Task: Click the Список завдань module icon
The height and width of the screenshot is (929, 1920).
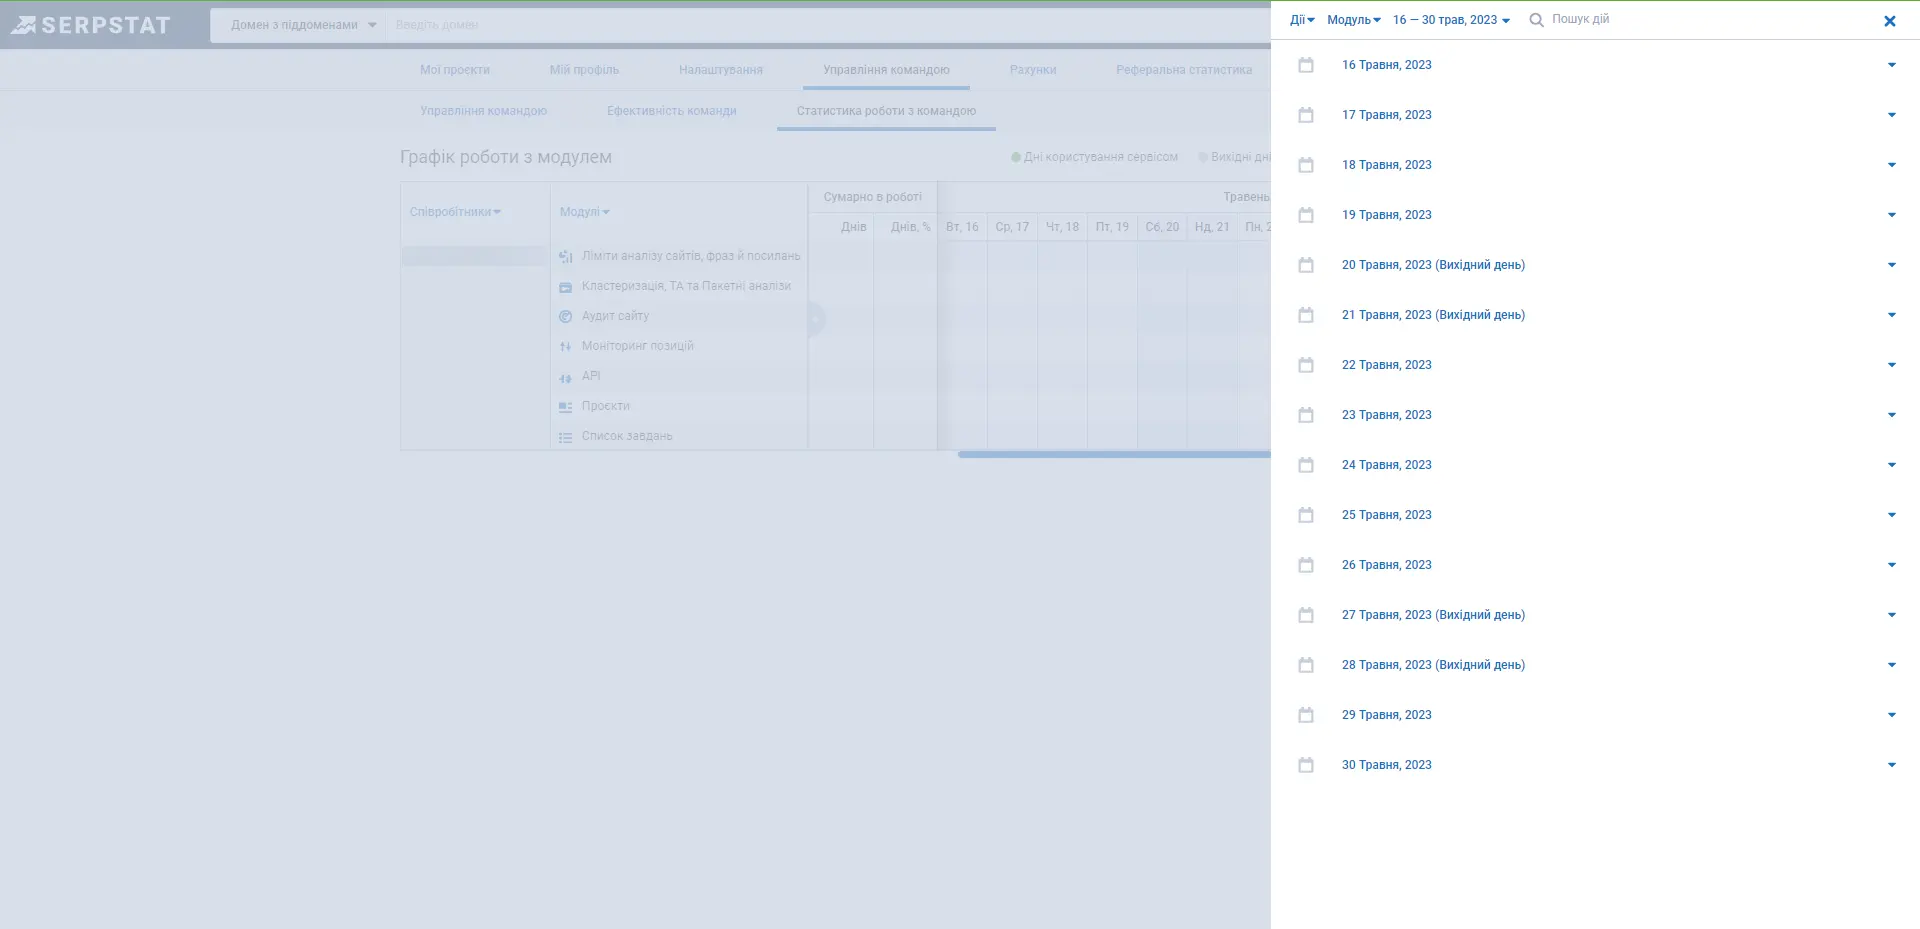Action: (565, 437)
